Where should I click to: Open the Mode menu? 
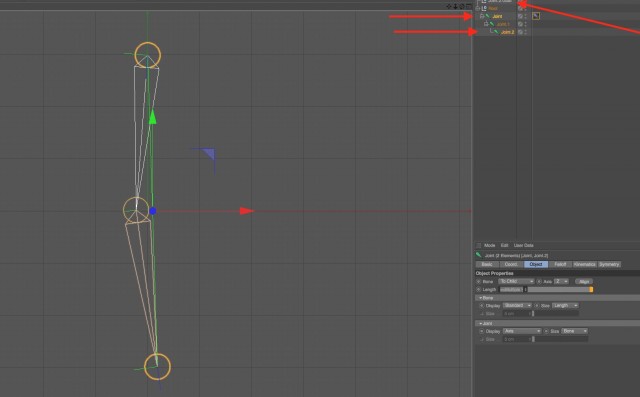[x=489, y=245]
